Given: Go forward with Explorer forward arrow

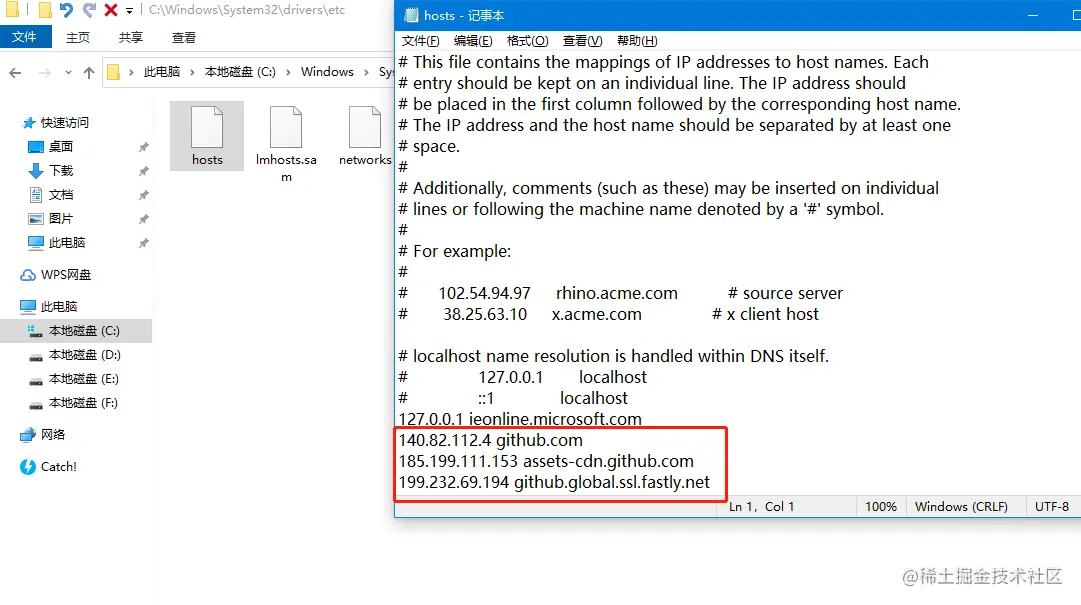Looking at the screenshot, I should pyautogui.click(x=45, y=72).
